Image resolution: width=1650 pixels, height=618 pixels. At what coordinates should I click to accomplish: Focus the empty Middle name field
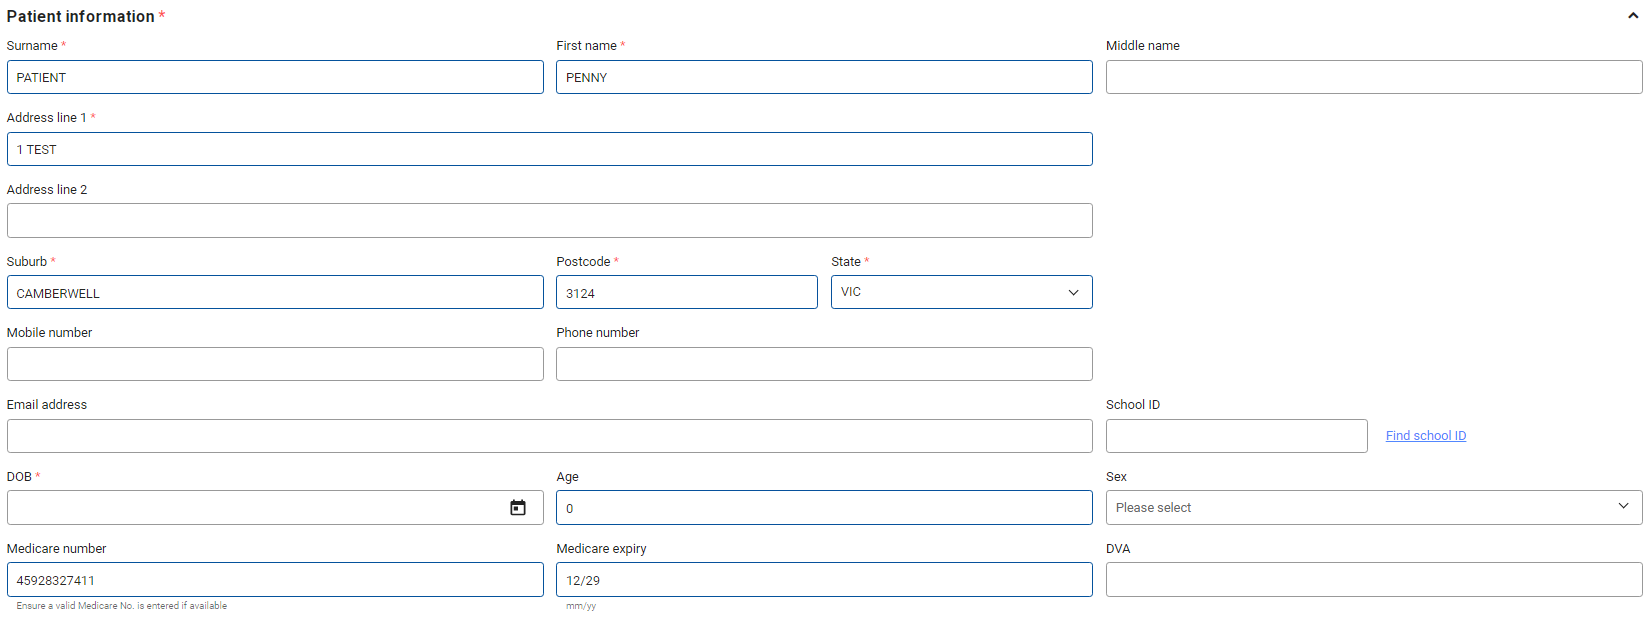[x=1373, y=77]
